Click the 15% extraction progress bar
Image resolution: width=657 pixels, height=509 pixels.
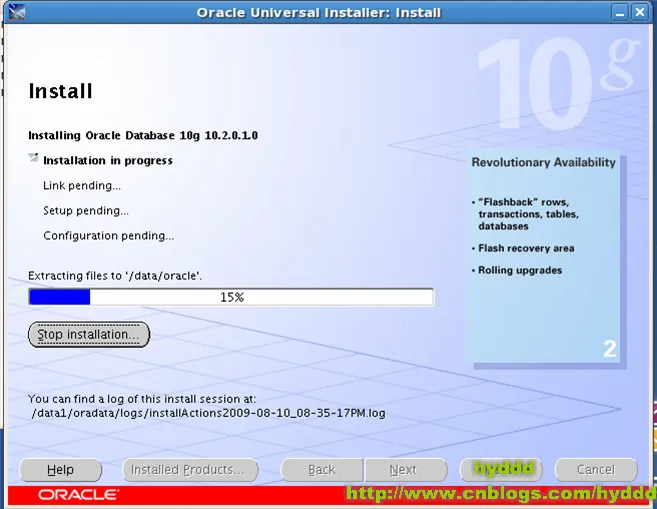tap(231, 297)
